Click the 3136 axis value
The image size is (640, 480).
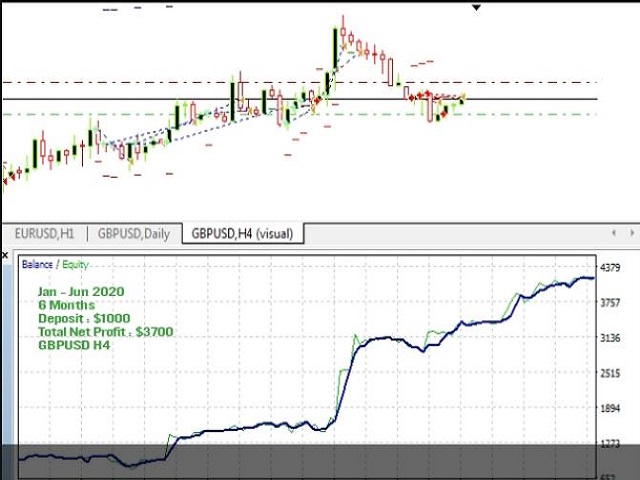610,338
